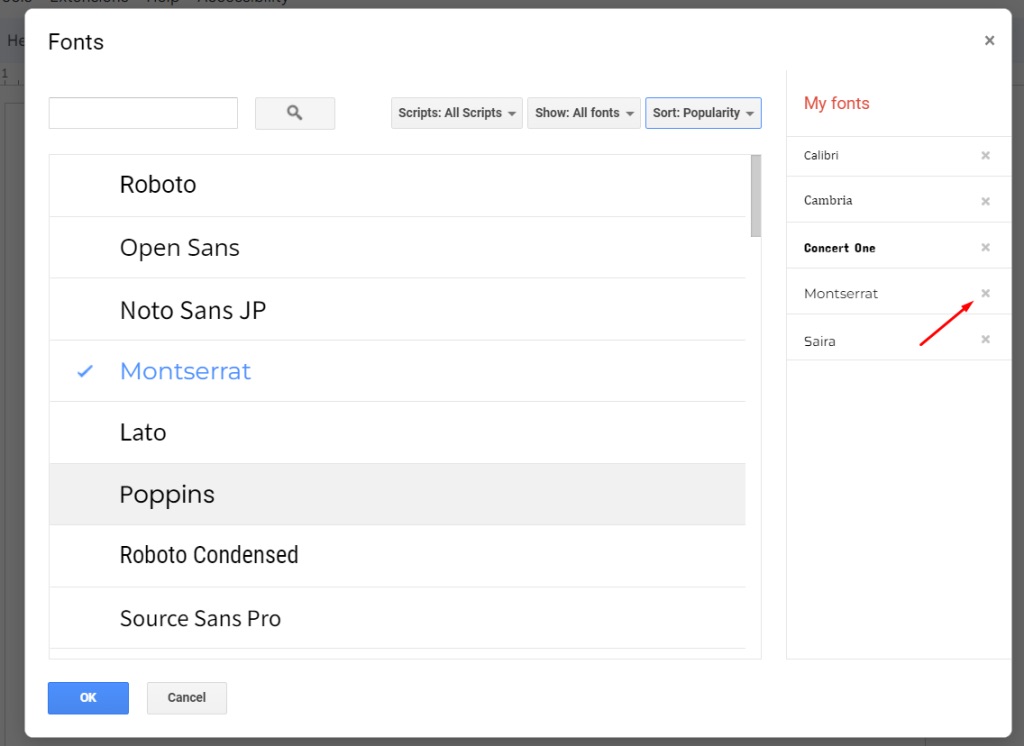Select the Poppins font
This screenshot has height=746, width=1024.
pyautogui.click(x=397, y=495)
